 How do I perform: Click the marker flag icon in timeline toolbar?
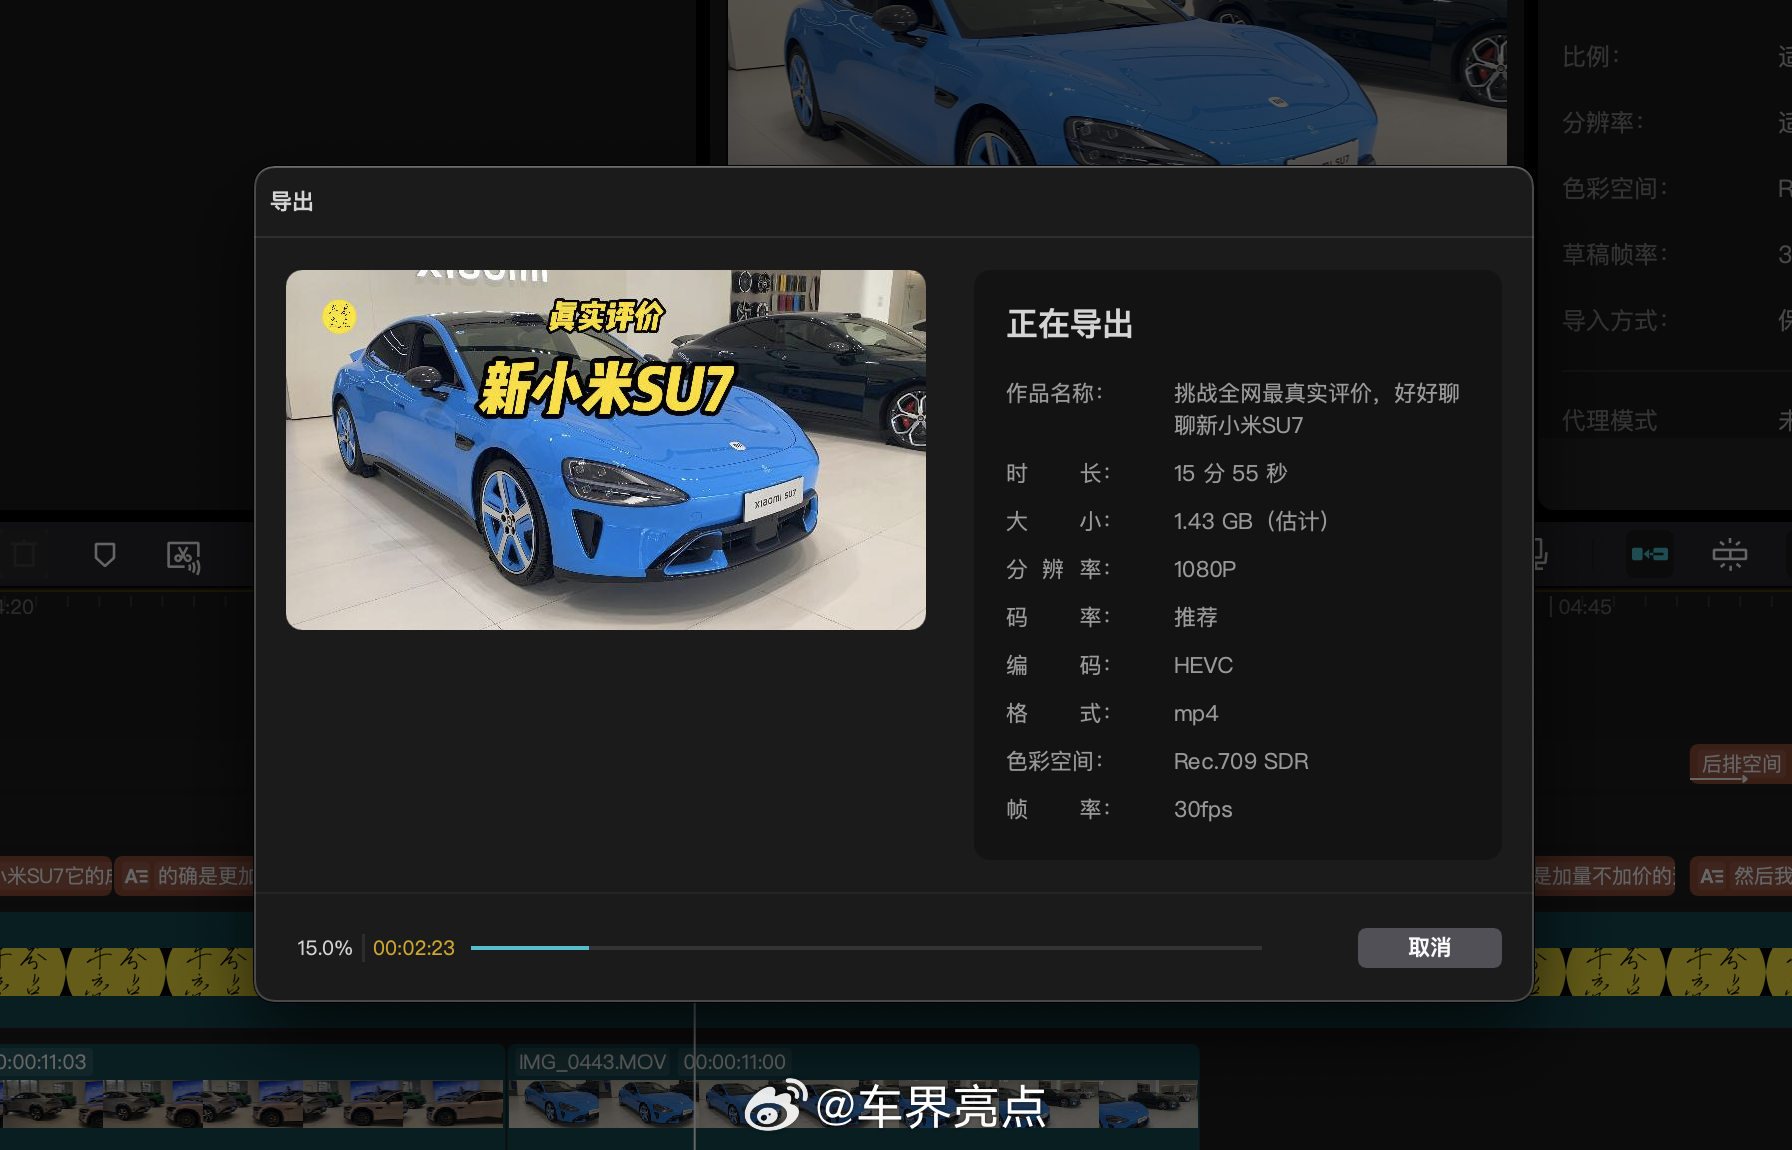105,555
